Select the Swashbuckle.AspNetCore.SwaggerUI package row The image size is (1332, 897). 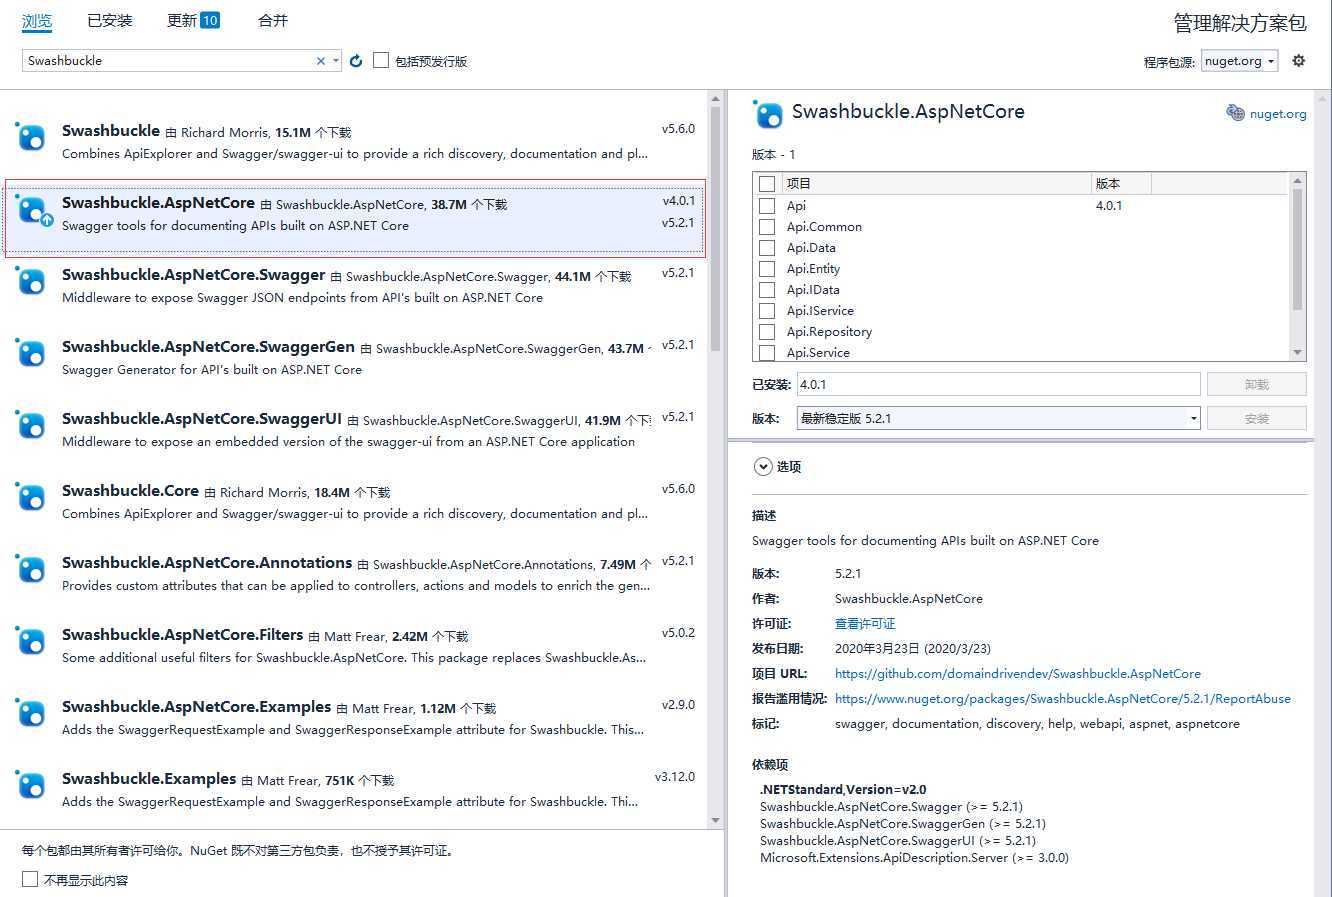[356, 429]
